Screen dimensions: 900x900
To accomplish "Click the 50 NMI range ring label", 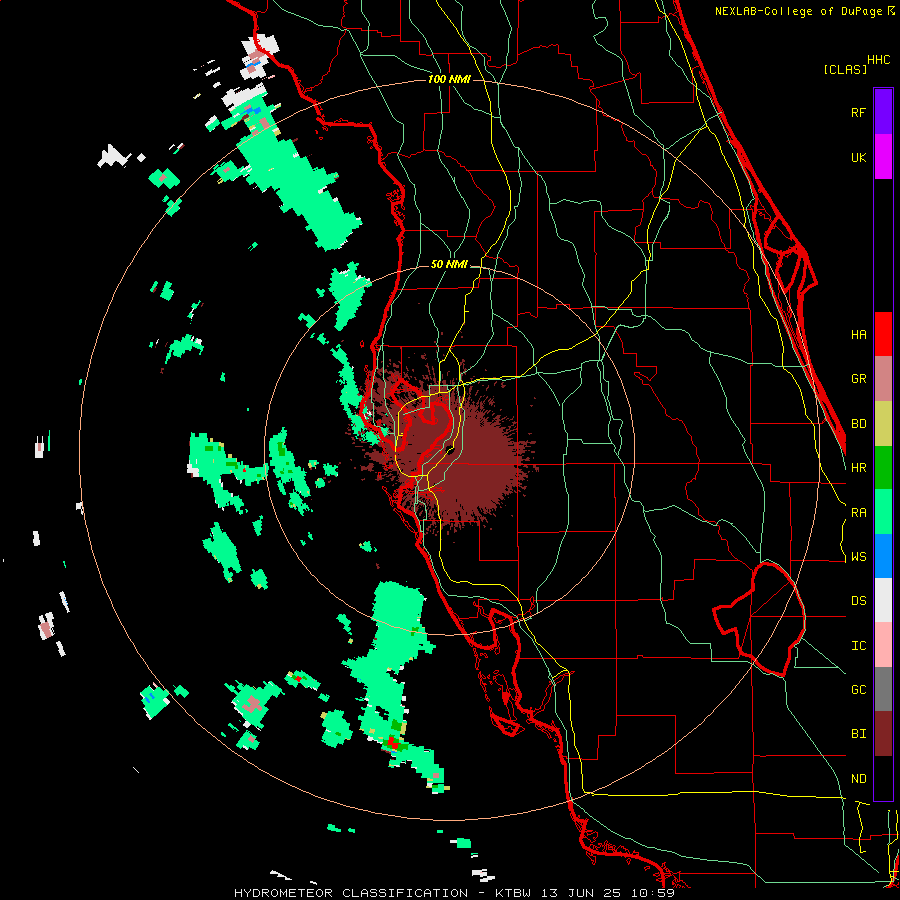I will 449,265.
